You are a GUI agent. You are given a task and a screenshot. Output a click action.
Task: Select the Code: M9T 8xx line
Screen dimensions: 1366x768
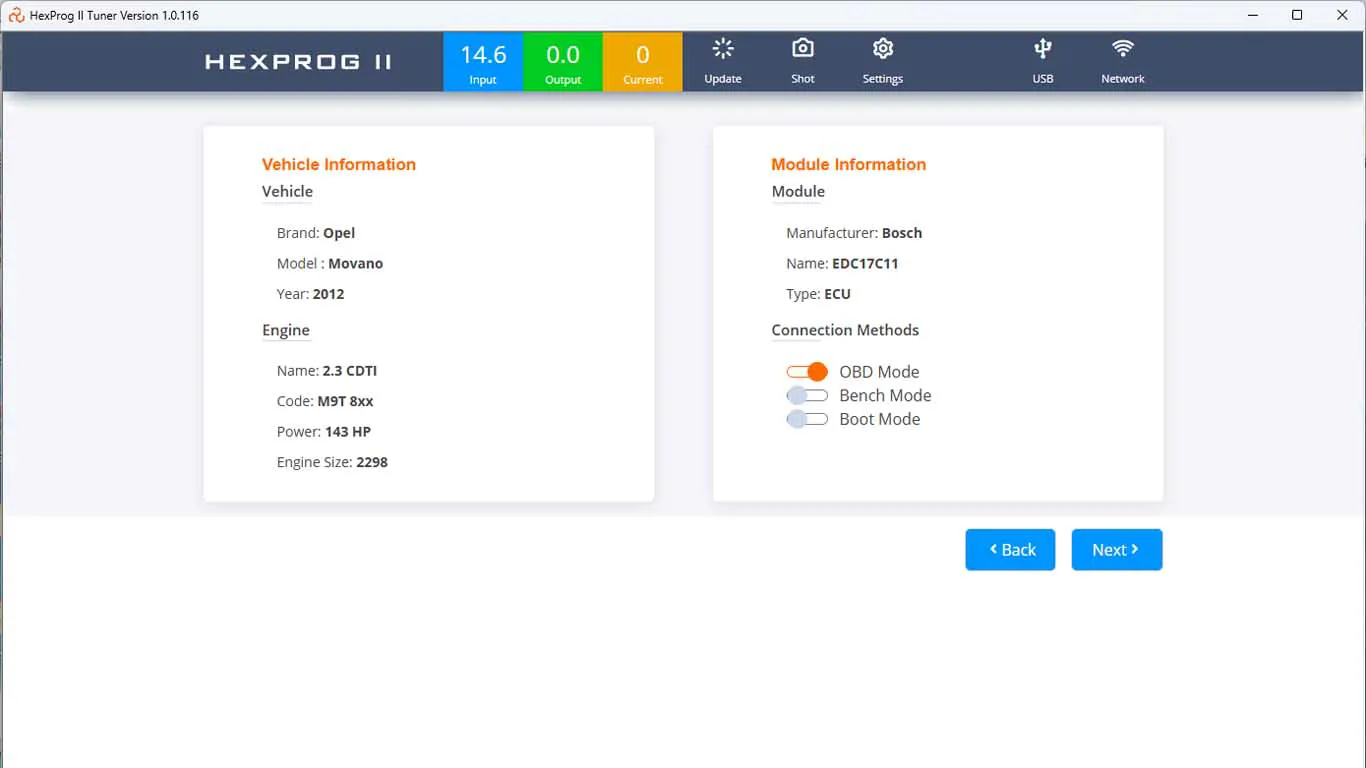tap(325, 401)
